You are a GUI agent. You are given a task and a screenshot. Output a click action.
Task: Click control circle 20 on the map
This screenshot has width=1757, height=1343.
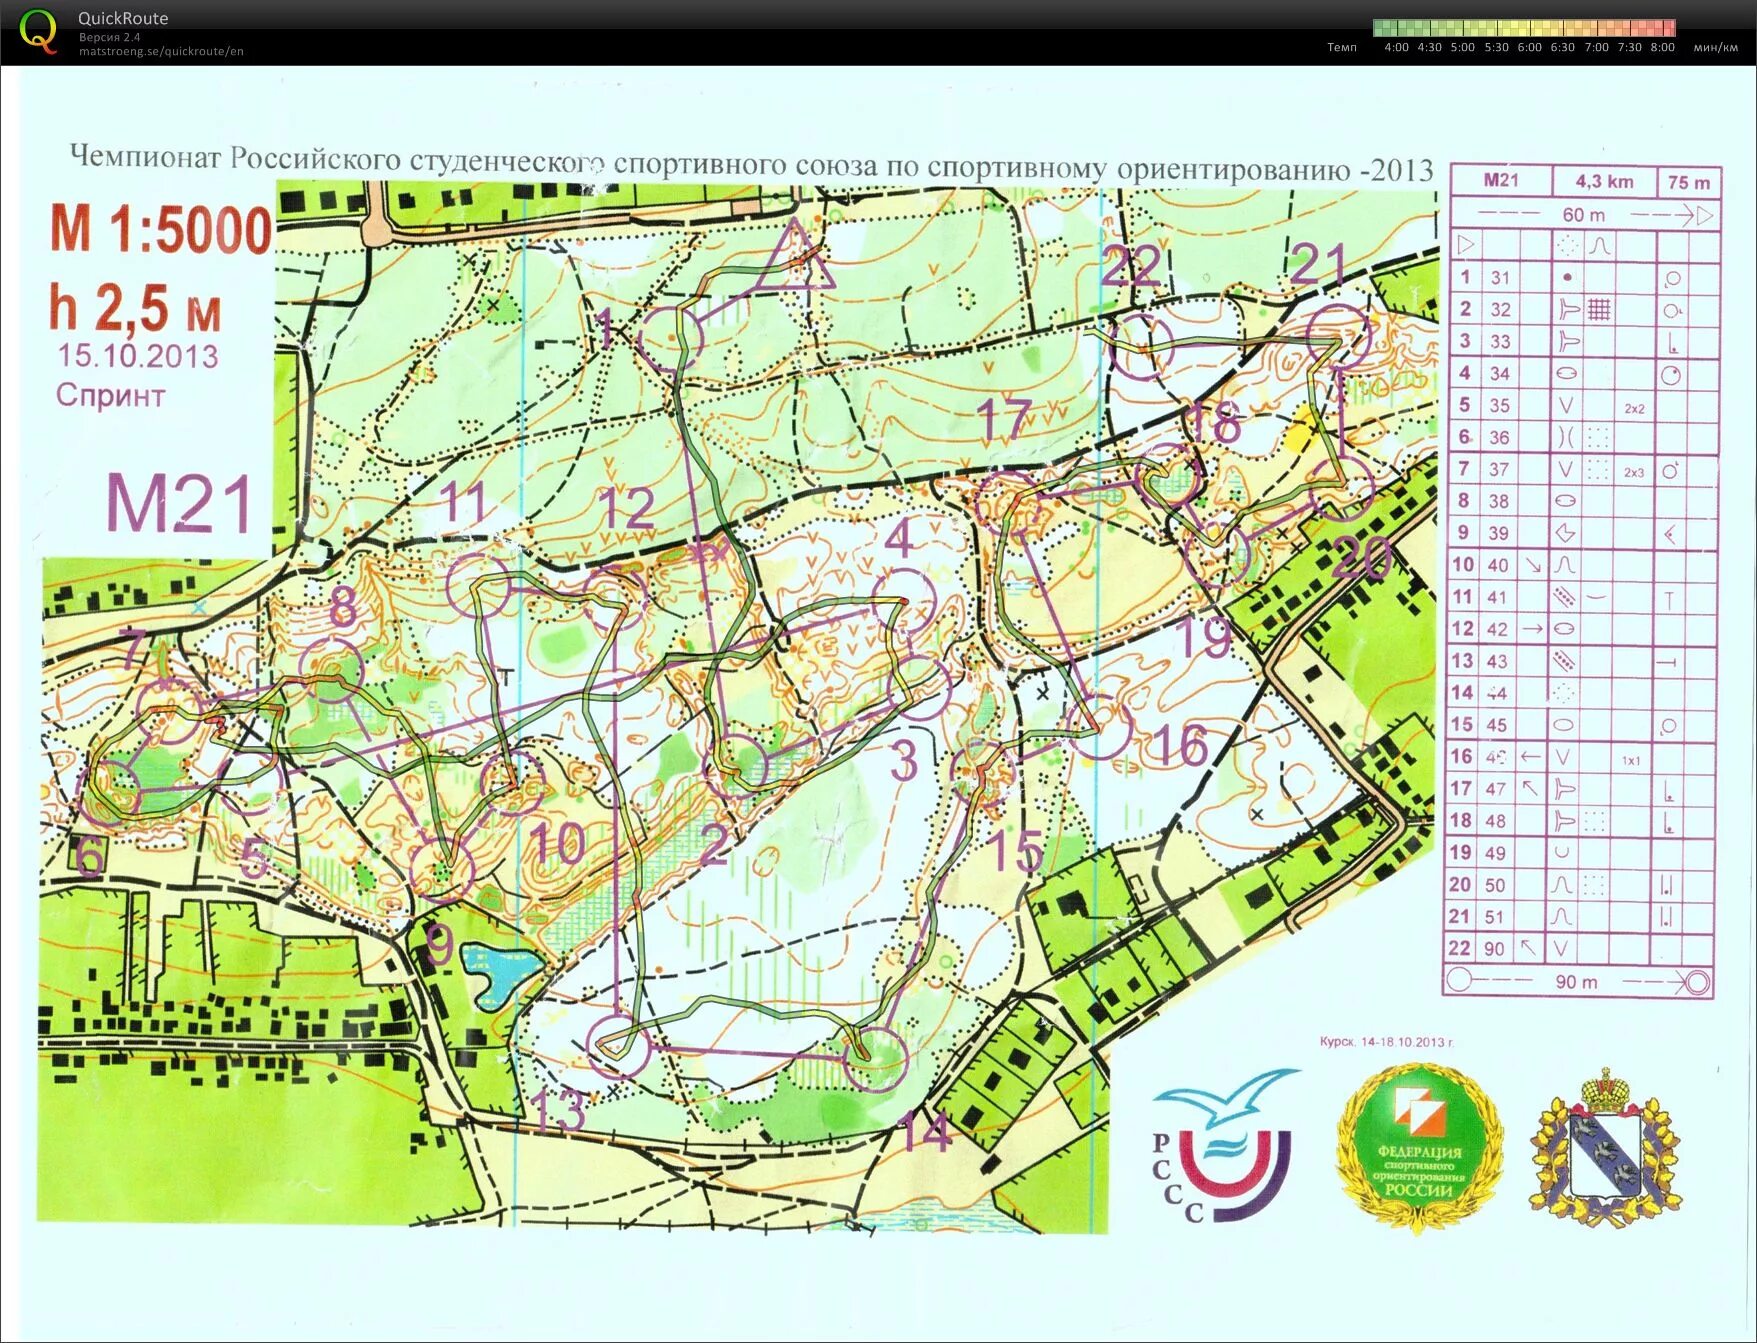(x=1342, y=488)
